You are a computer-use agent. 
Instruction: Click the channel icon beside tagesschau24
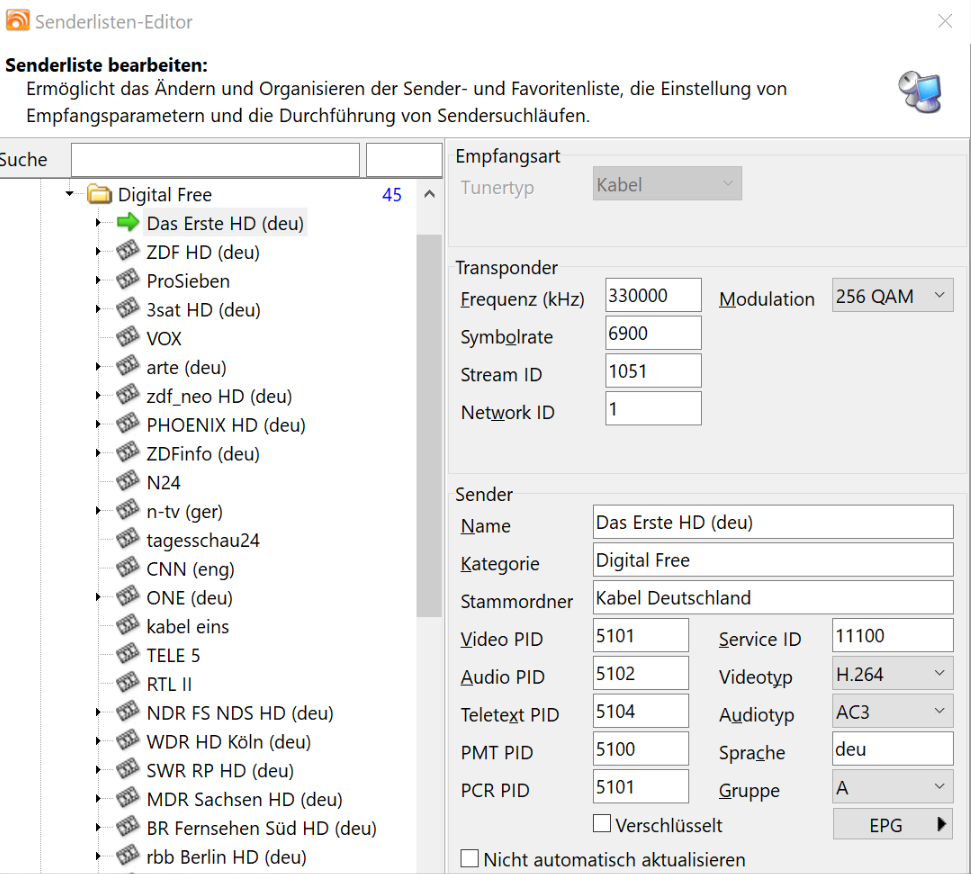128,539
